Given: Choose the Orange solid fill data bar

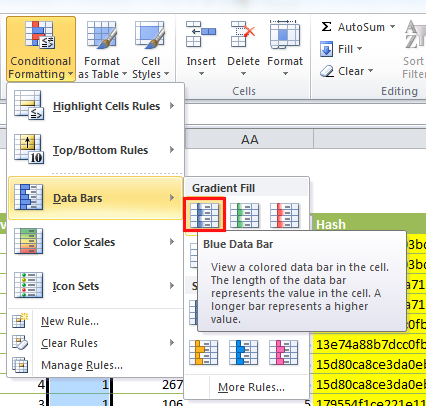Looking at the screenshot, I should pos(204,352).
